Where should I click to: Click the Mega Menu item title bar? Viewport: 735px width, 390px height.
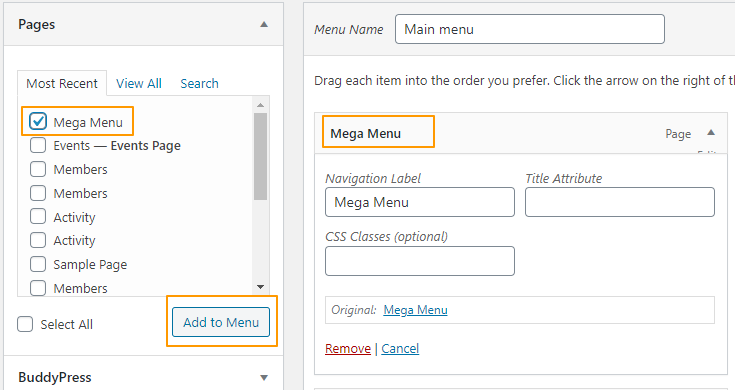click(521, 133)
